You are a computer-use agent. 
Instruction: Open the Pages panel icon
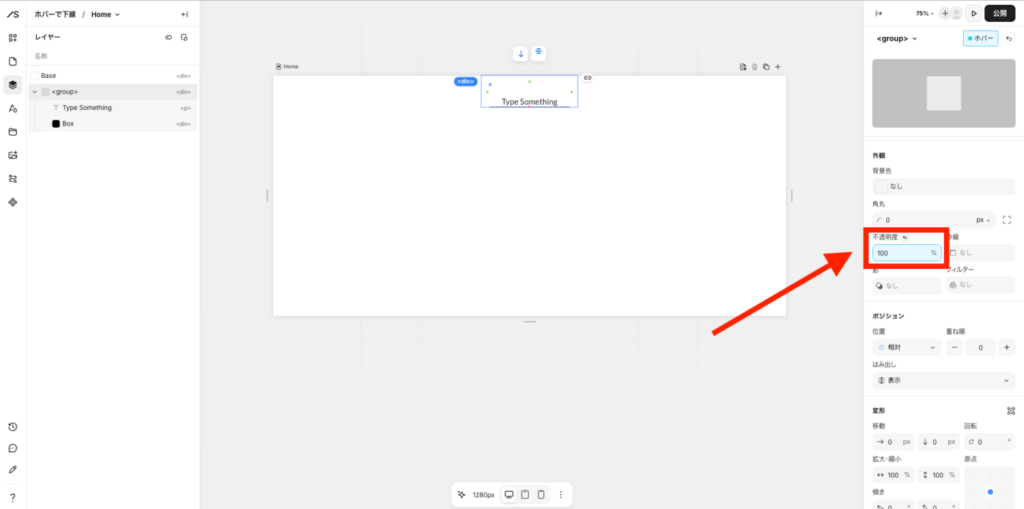13,61
